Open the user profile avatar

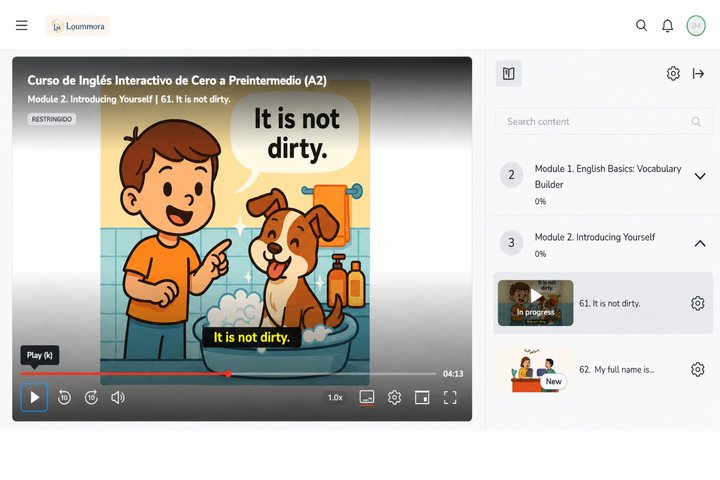(696, 26)
